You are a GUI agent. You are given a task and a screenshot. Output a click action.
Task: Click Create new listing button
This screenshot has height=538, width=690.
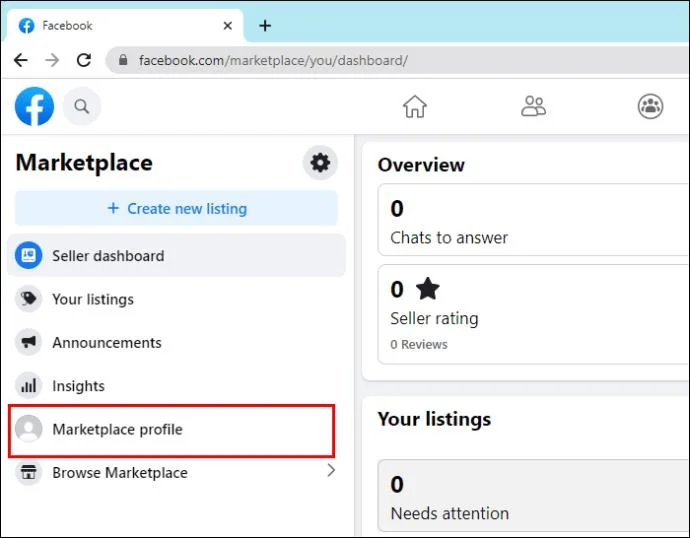pyautogui.click(x=176, y=208)
